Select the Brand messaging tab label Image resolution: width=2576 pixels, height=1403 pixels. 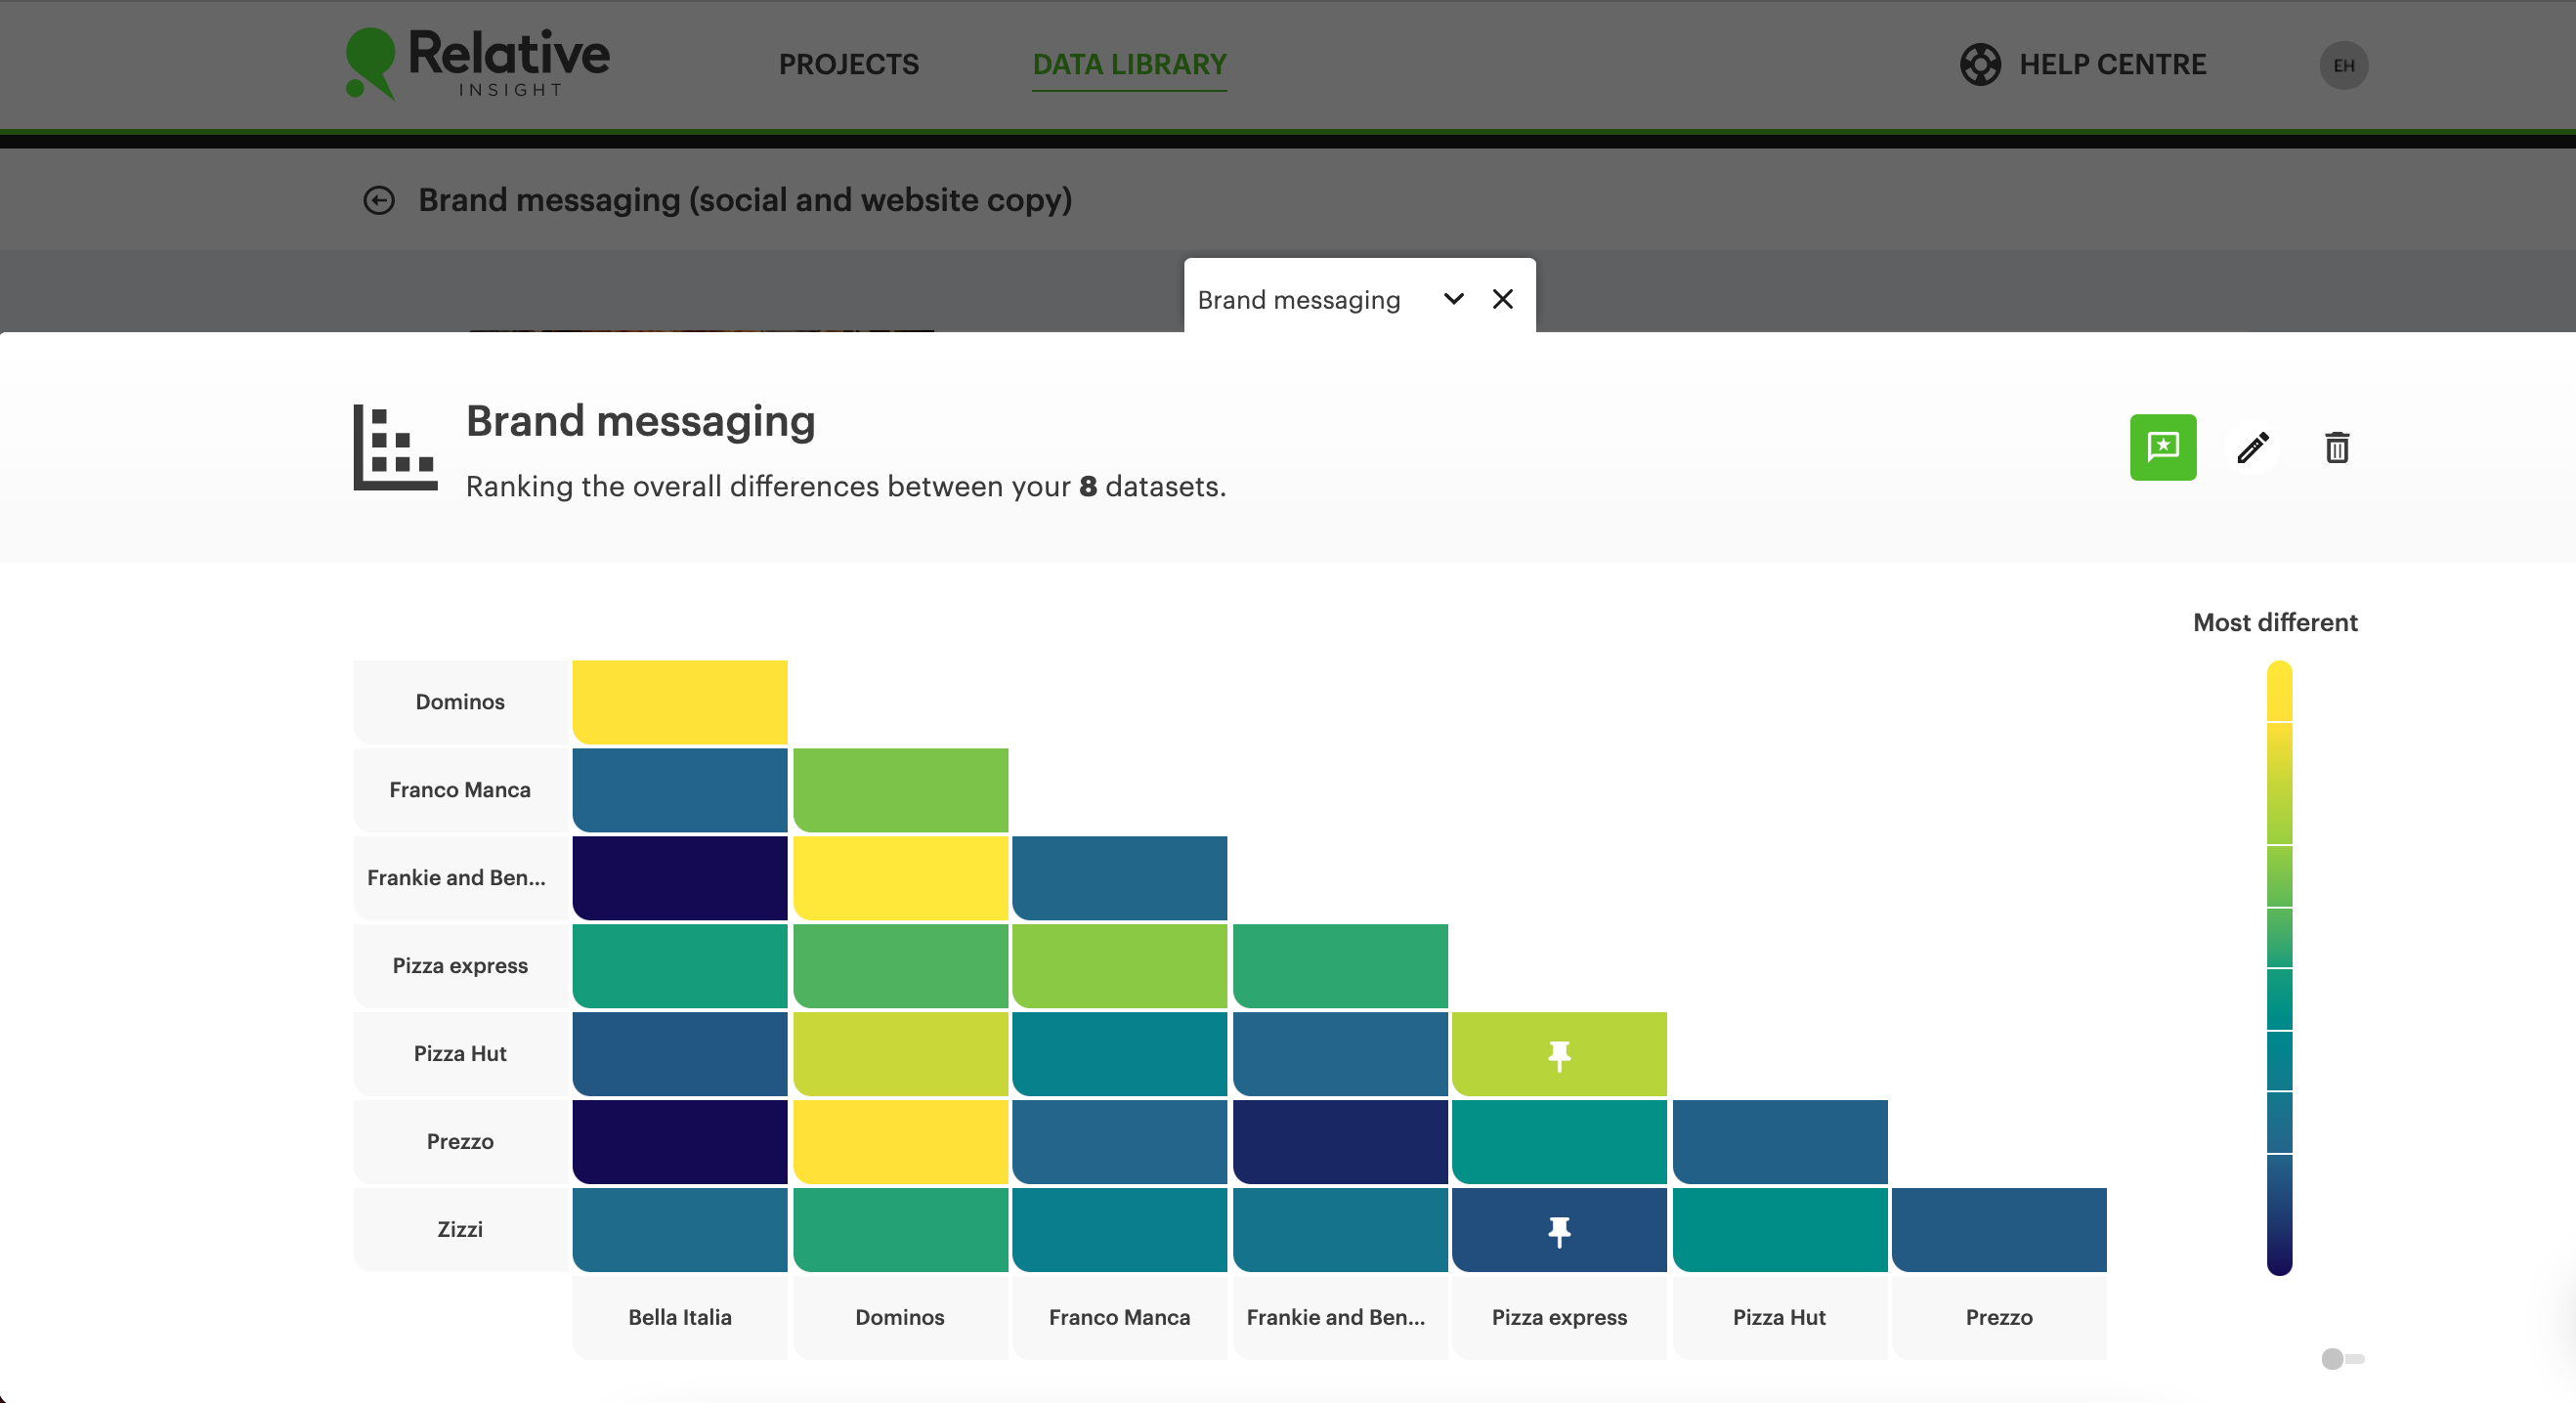[1298, 300]
